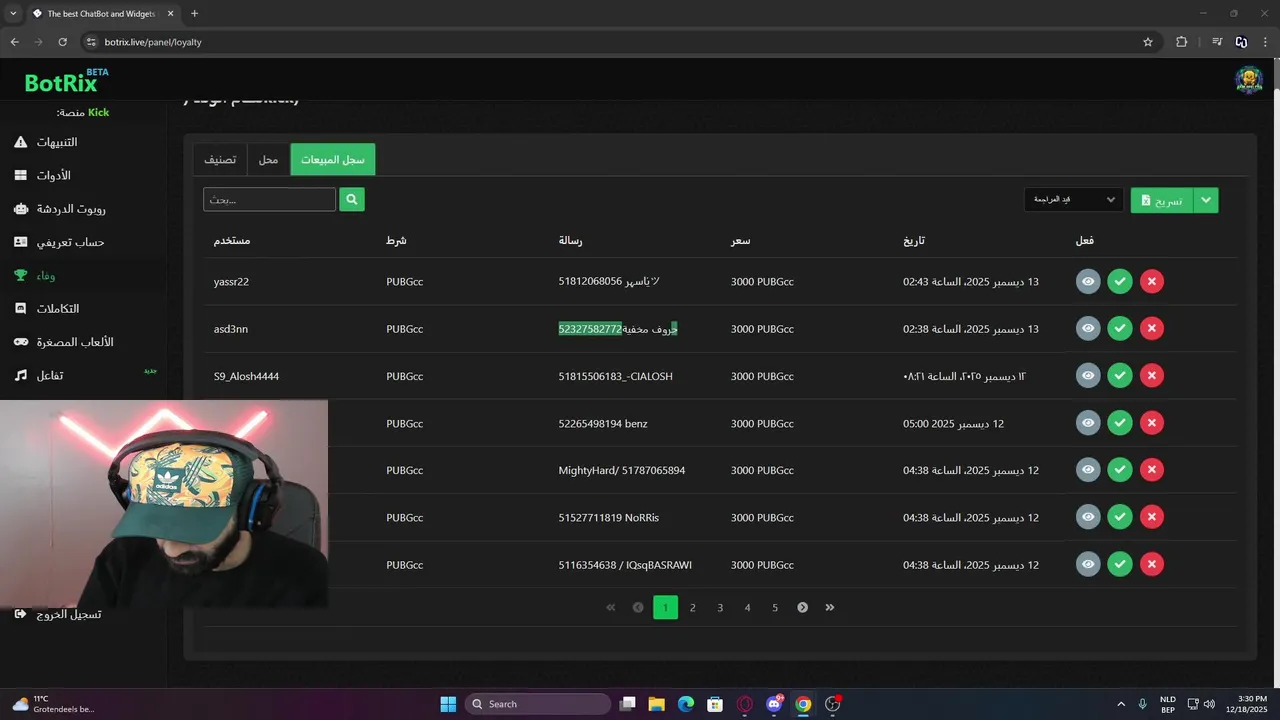The image size is (1280, 720).
Task: Approve the NoRRis sale row
Action: click(x=1120, y=518)
